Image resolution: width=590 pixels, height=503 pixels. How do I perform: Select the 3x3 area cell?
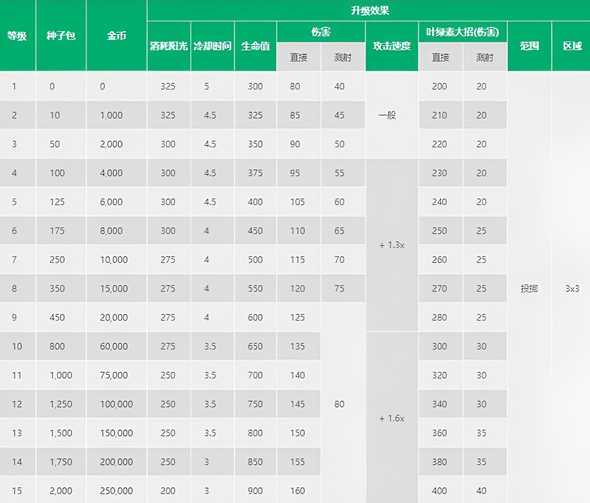[572, 289]
